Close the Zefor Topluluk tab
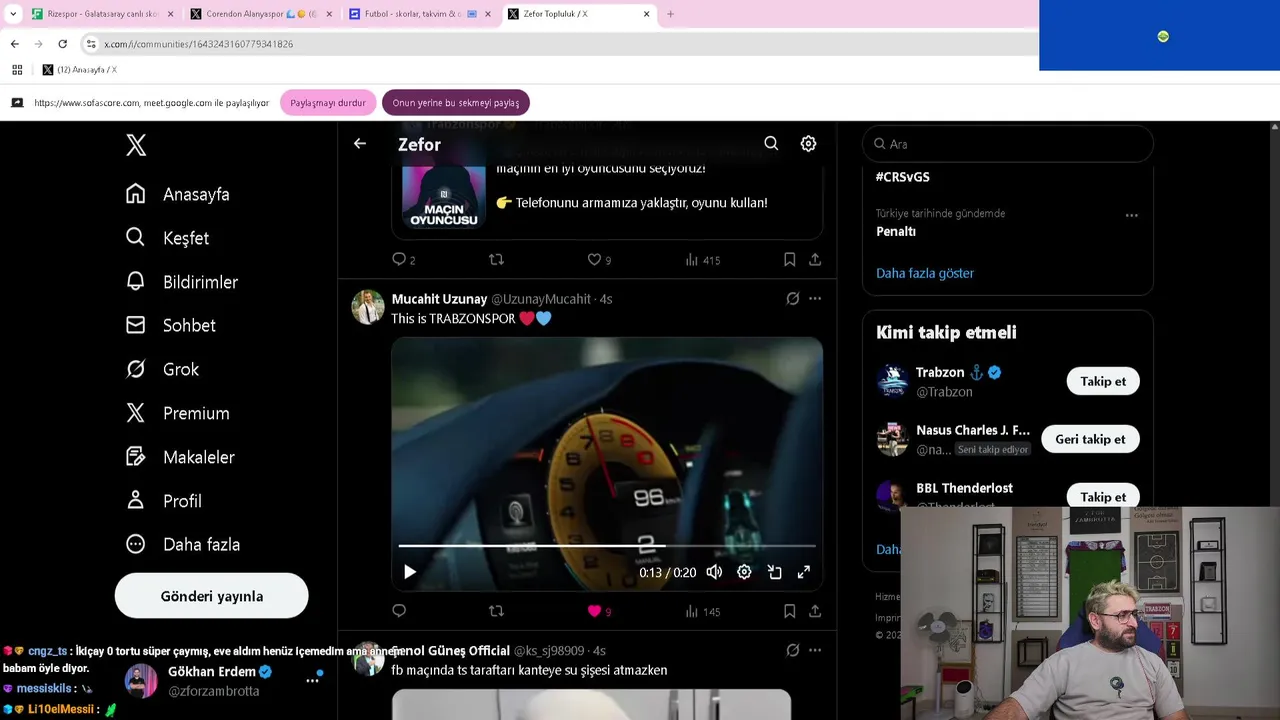 click(646, 14)
